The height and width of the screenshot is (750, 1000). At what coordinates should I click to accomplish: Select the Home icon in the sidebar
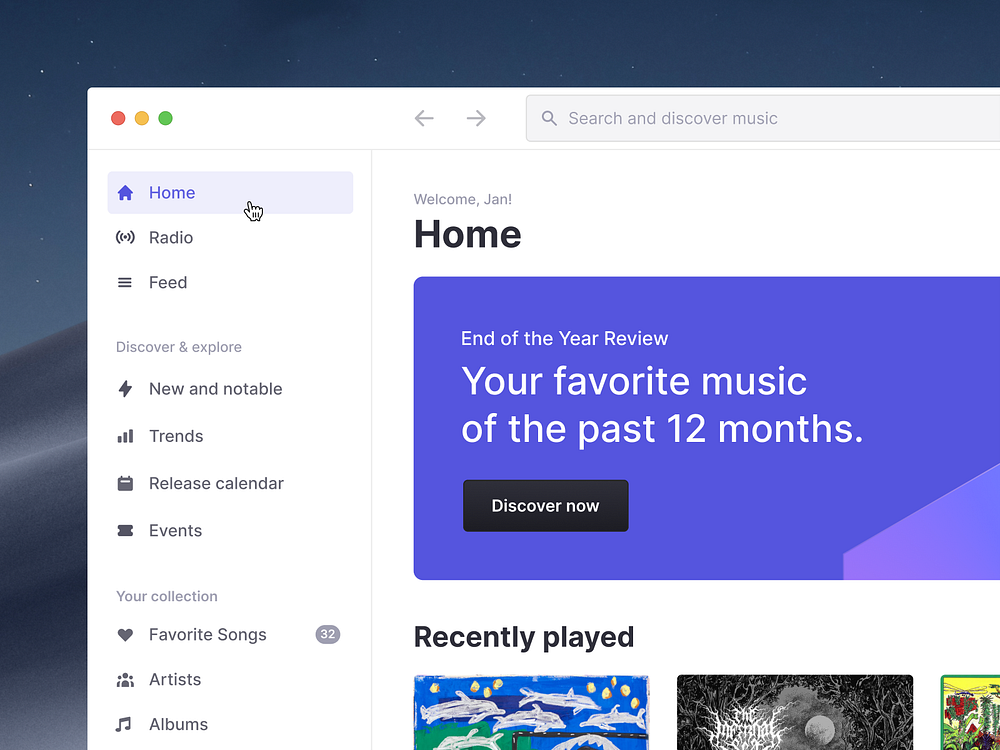click(x=125, y=192)
